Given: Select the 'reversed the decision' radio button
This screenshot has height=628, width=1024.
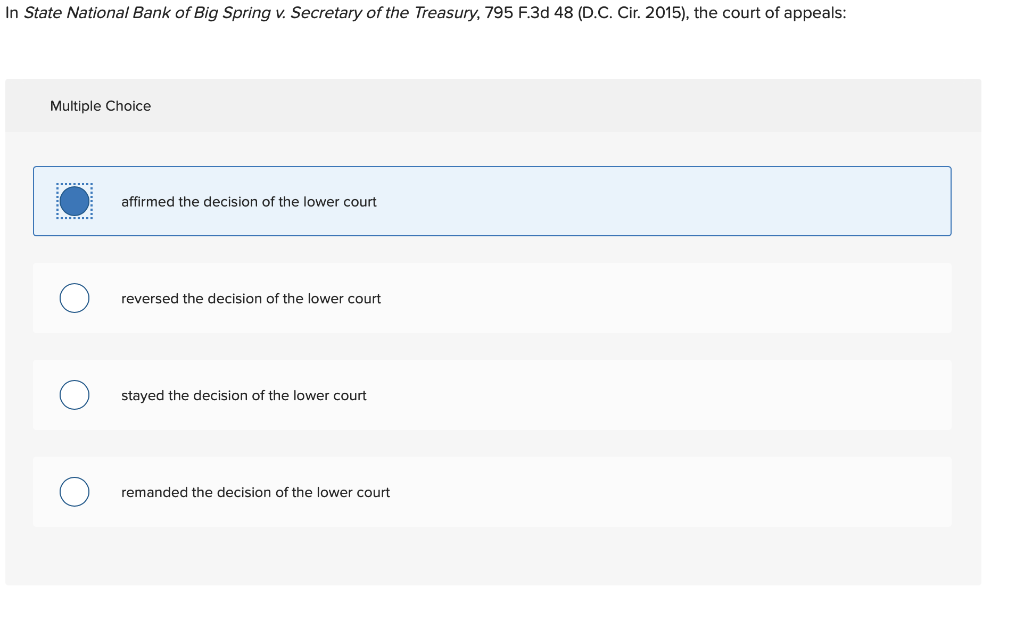Looking at the screenshot, I should tap(74, 298).
